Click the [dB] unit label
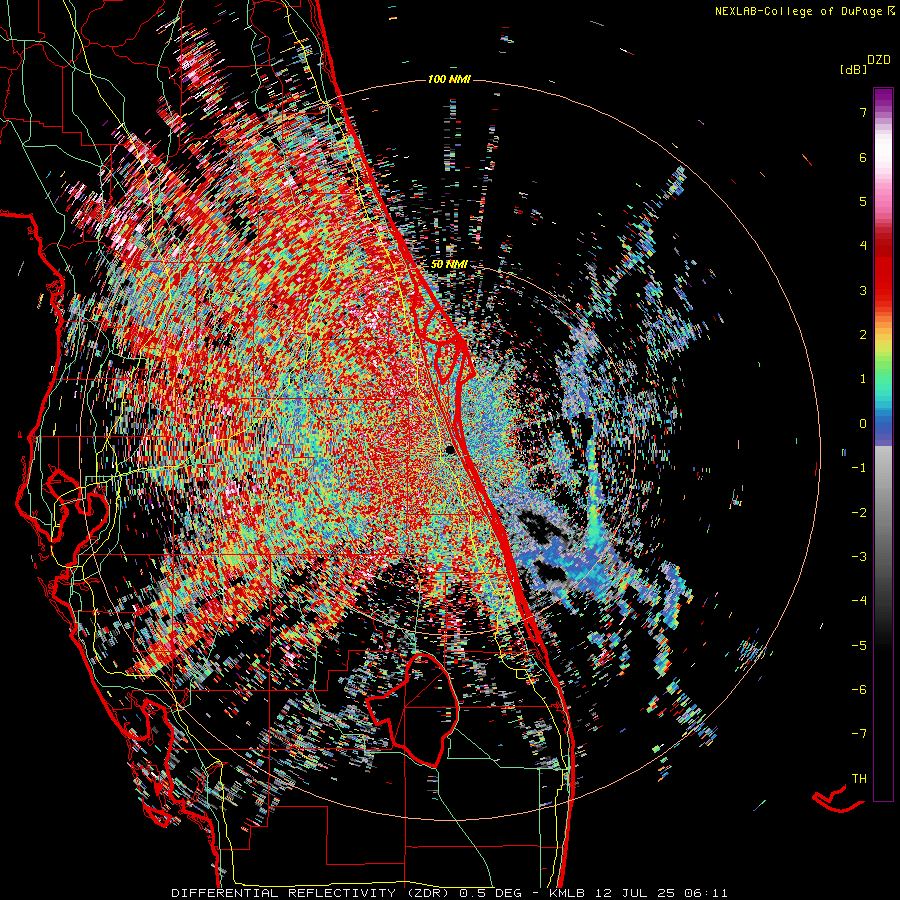900x900 pixels. coord(854,70)
